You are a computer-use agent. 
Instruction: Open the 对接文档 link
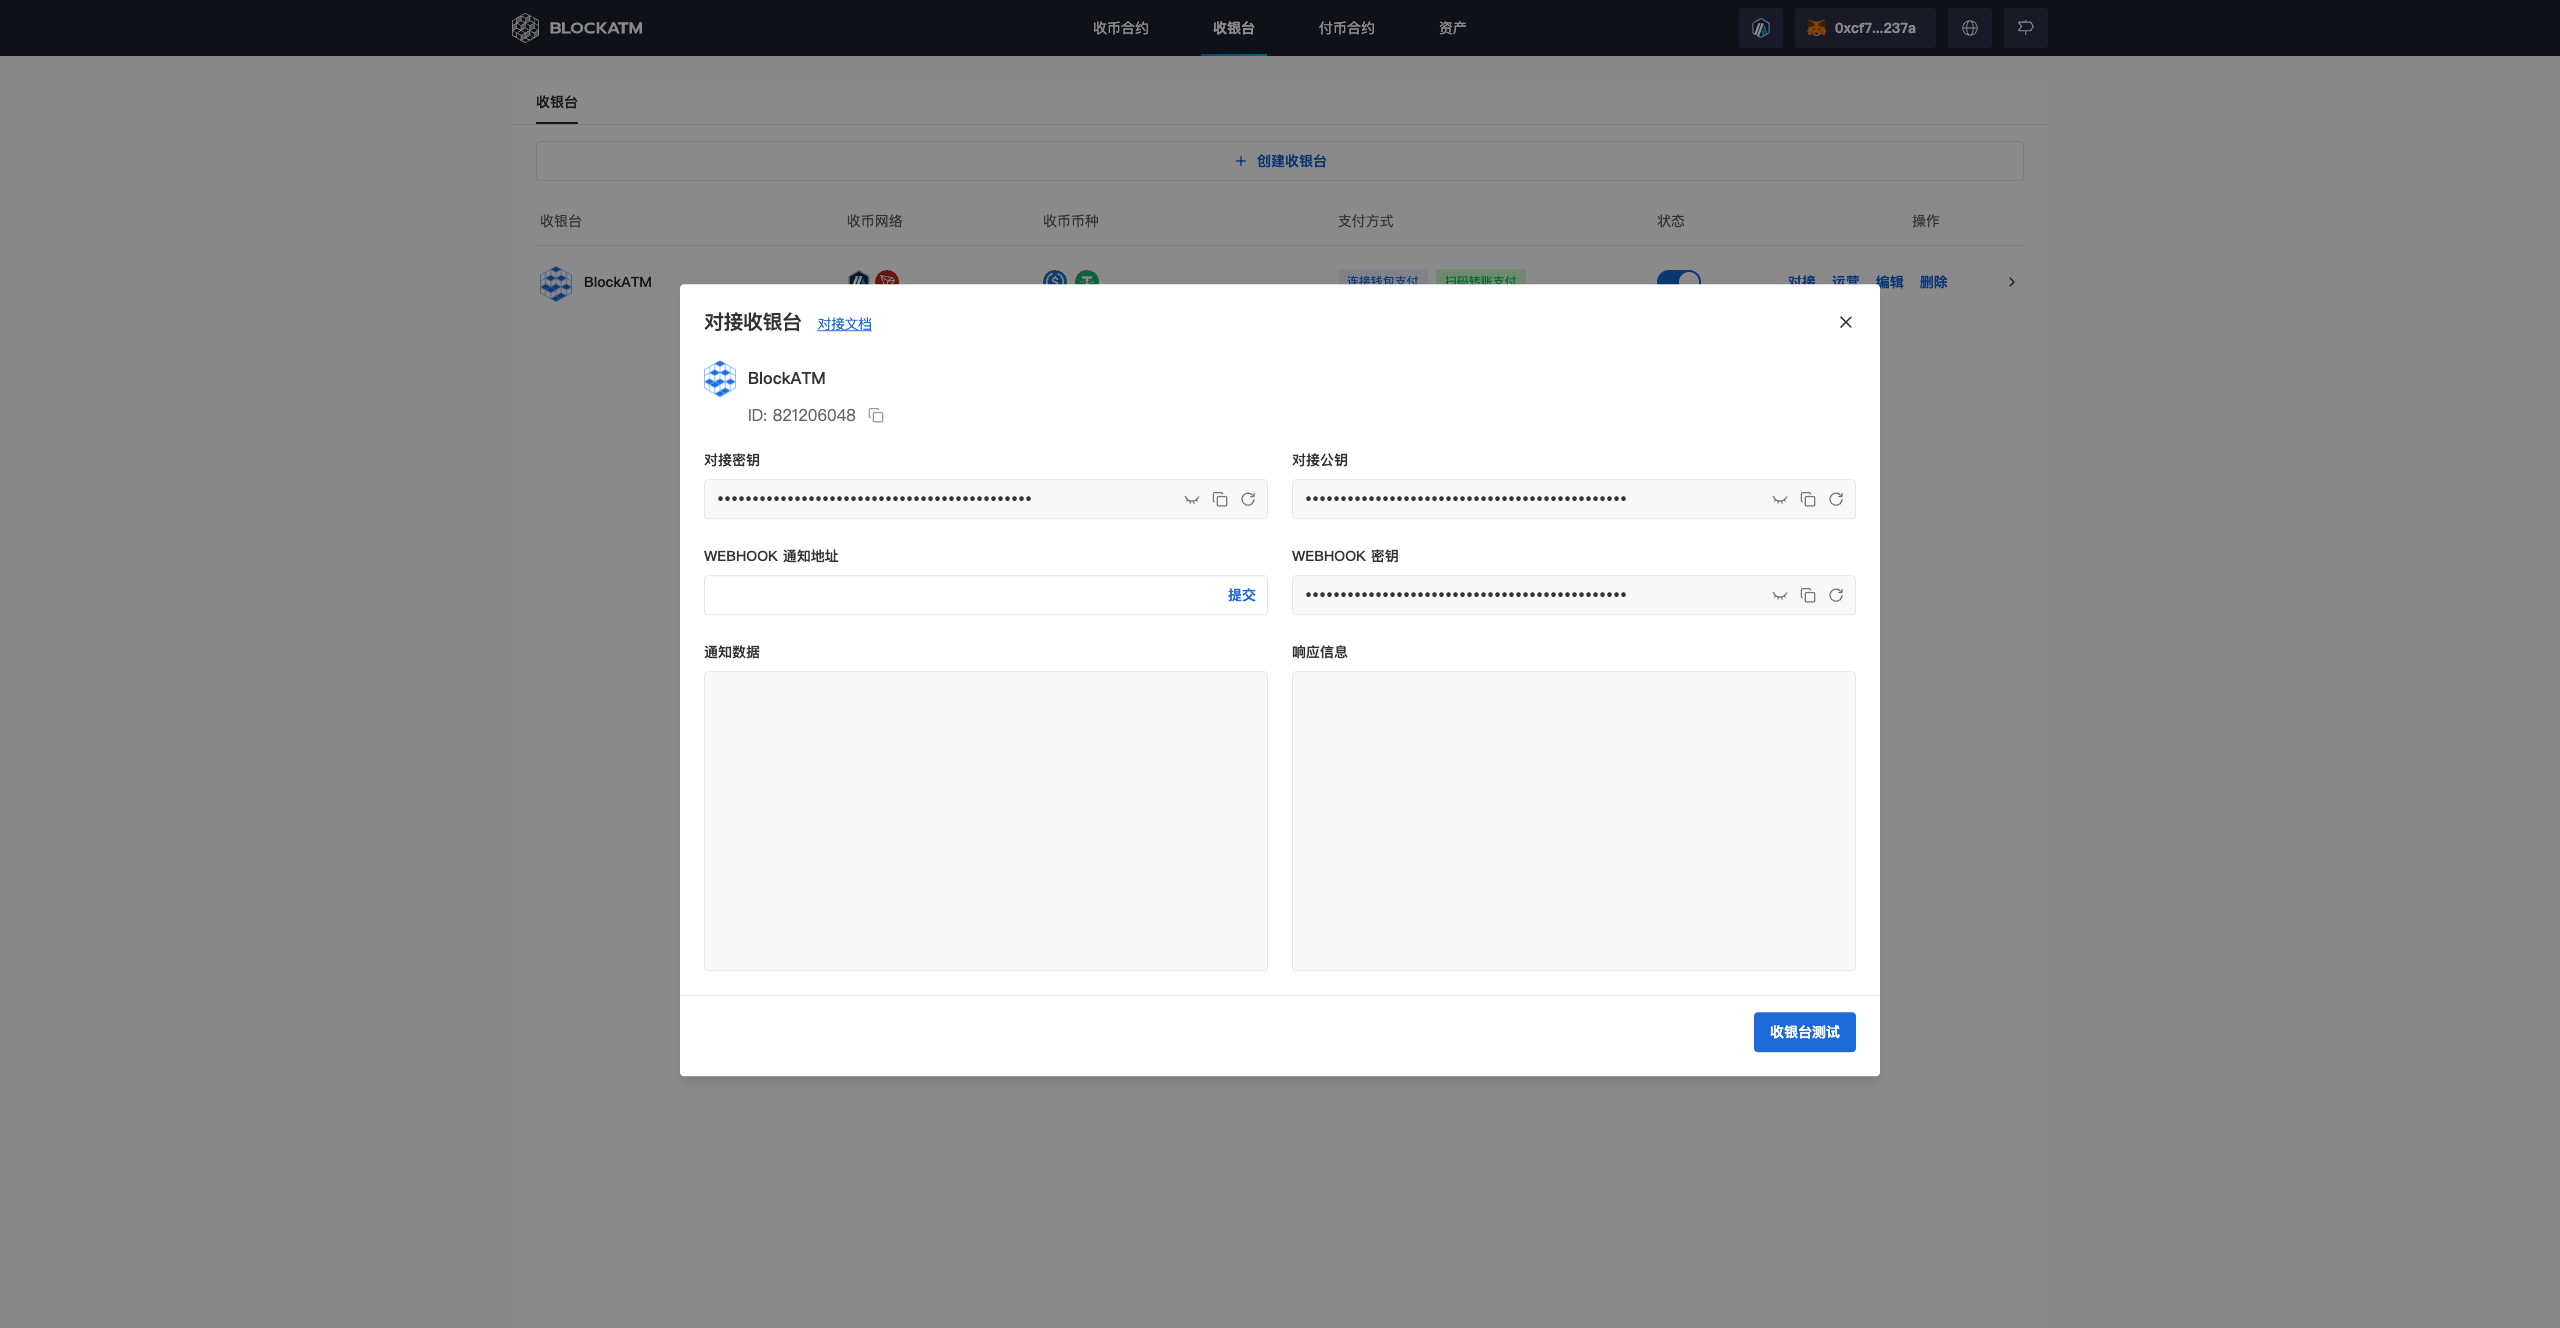[844, 324]
